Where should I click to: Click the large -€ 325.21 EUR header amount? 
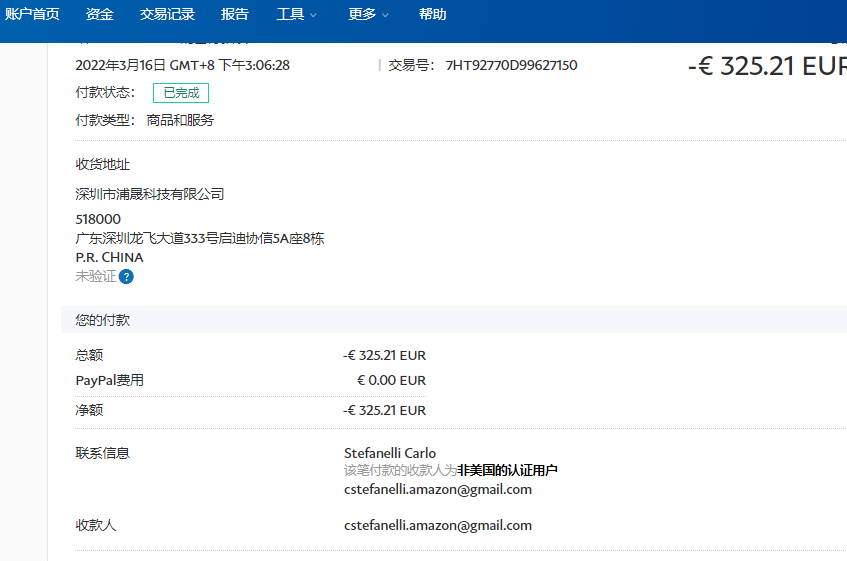766,67
